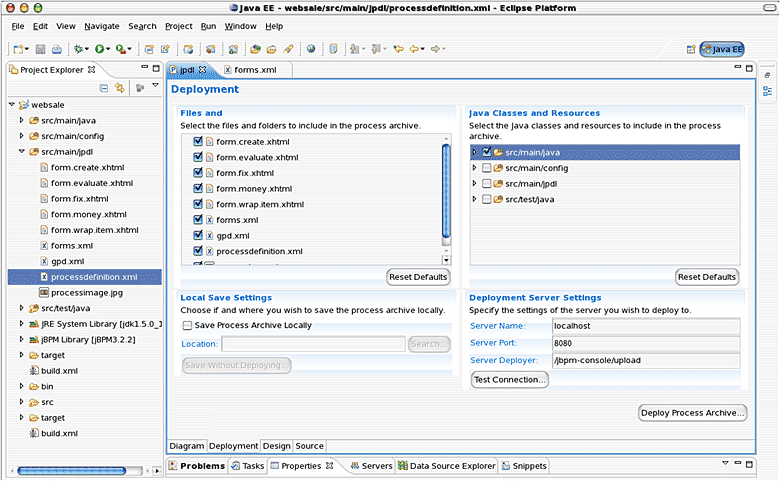Open the Window menu

[x=240, y=26]
